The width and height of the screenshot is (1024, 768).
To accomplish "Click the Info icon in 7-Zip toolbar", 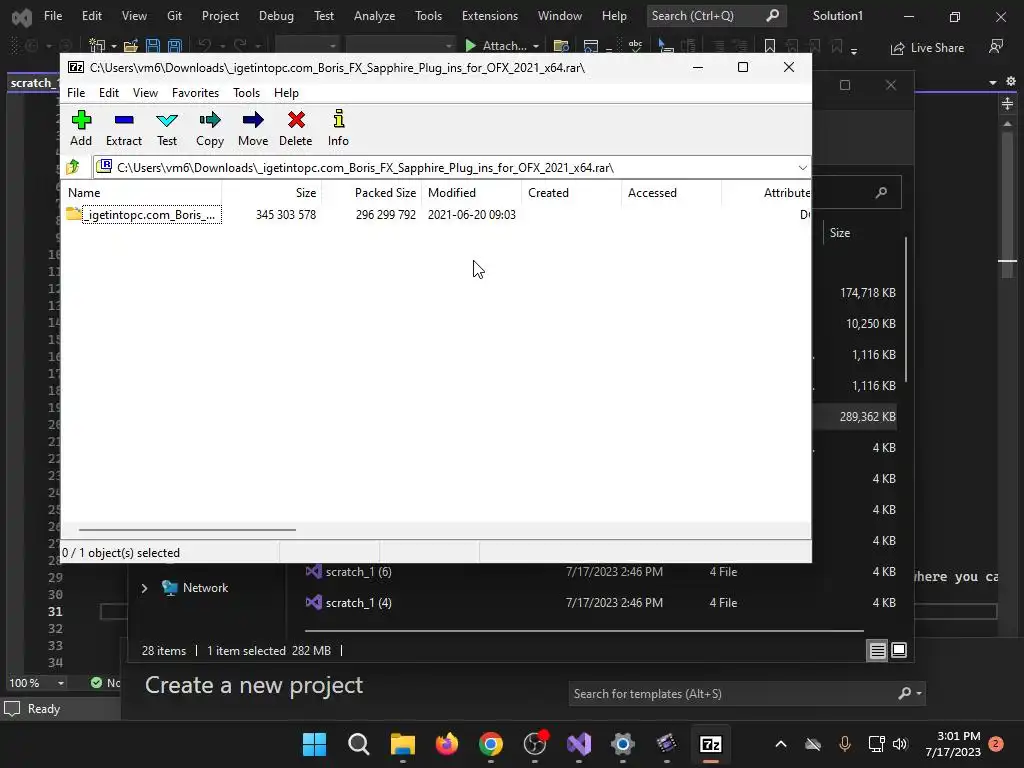I will [338, 128].
